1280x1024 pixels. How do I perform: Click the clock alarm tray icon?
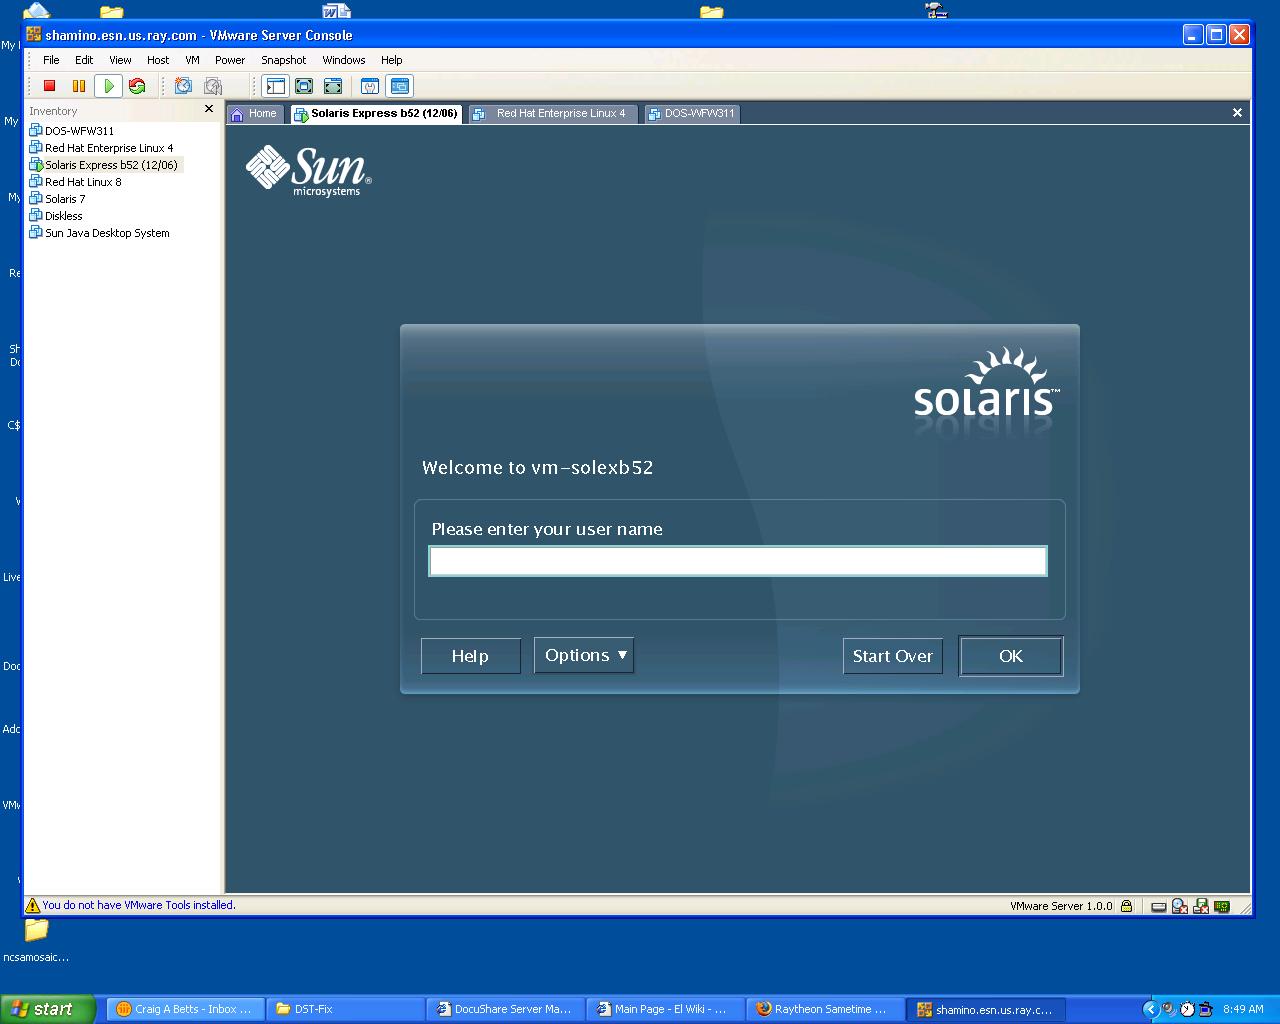pyautogui.click(x=1187, y=1009)
